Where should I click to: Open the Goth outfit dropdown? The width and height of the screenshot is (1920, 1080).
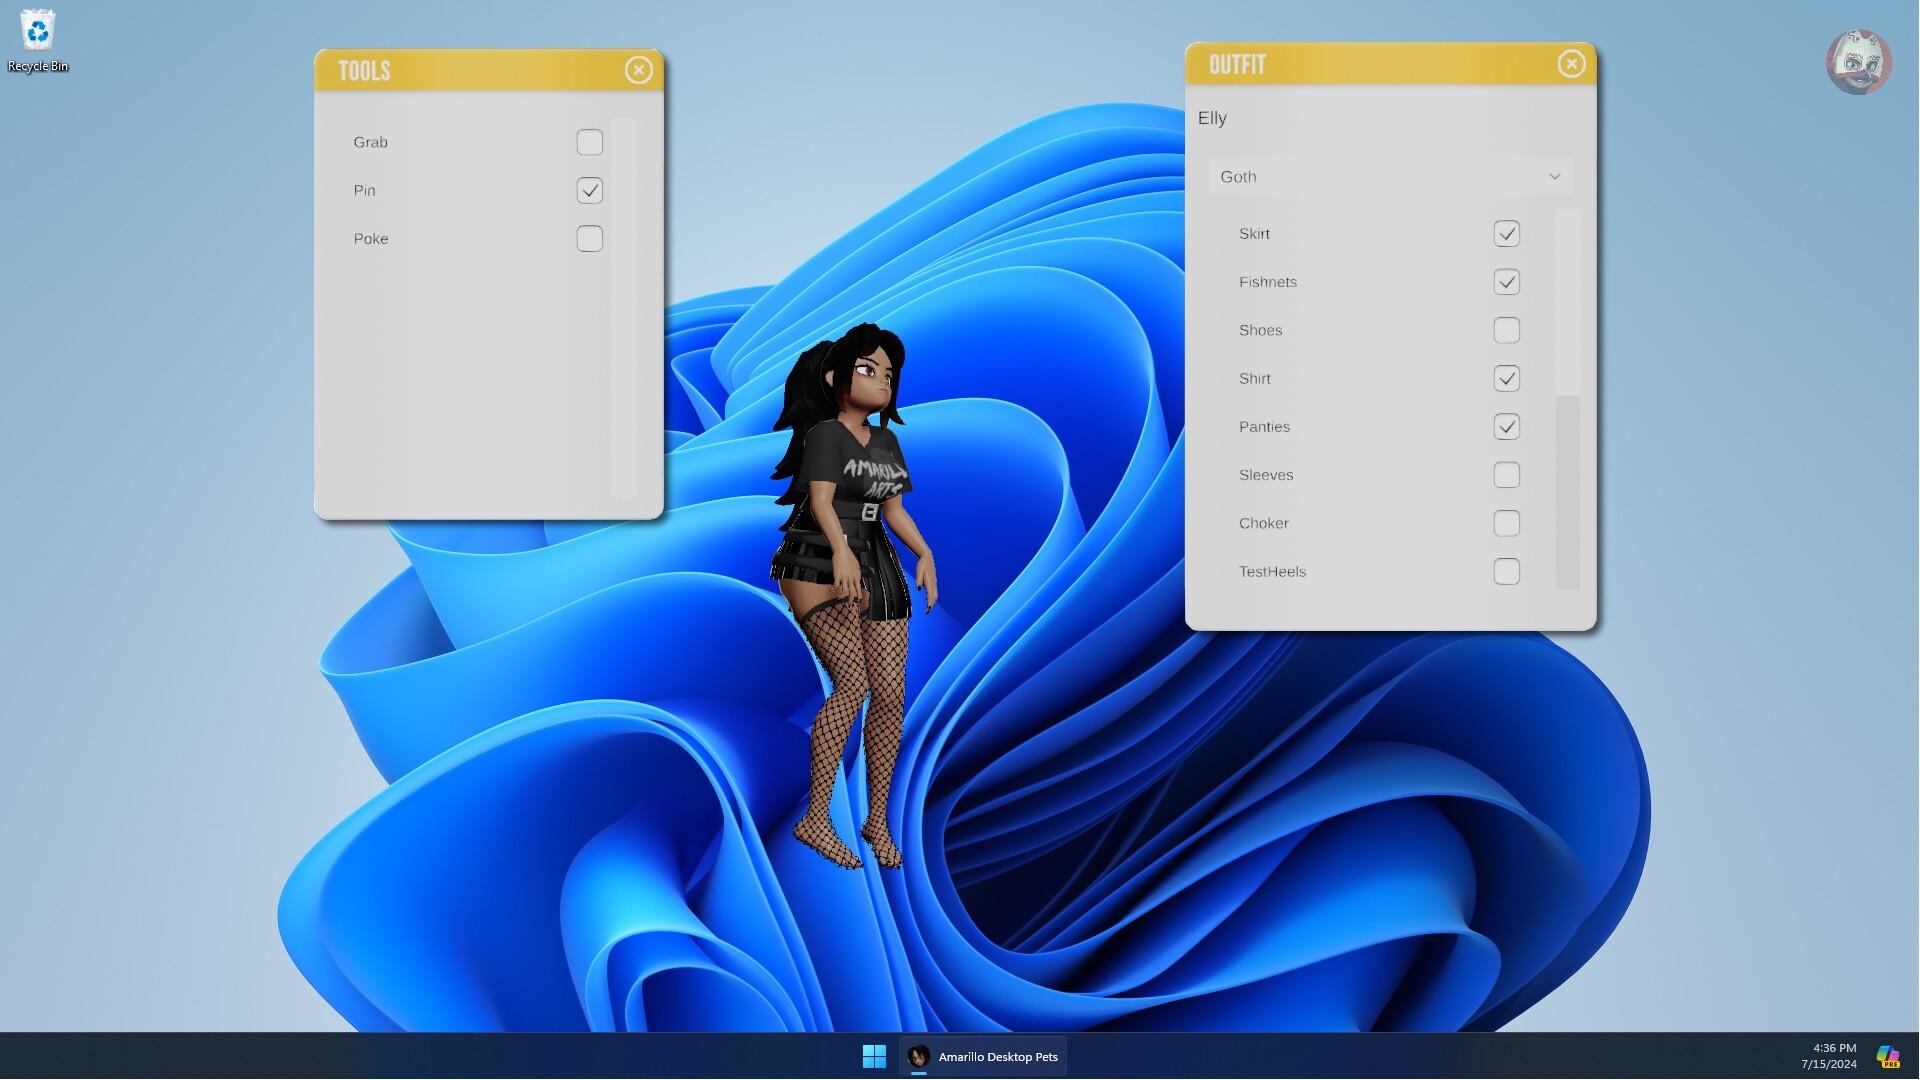click(1388, 176)
